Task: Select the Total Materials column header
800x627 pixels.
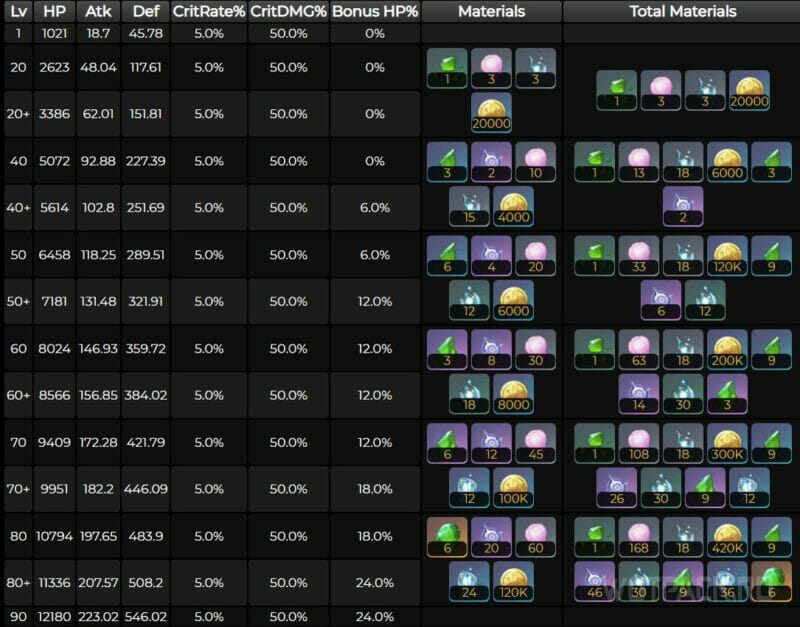Action: [683, 11]
